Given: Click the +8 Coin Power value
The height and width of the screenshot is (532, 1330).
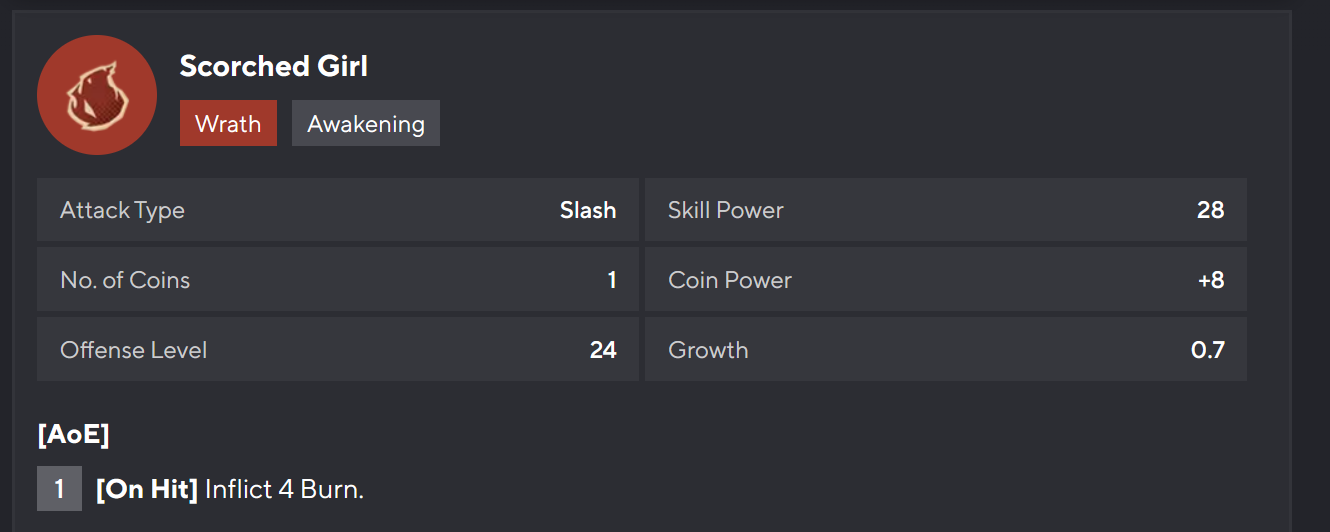Looking at the screenshot, I should (1210, 280).
